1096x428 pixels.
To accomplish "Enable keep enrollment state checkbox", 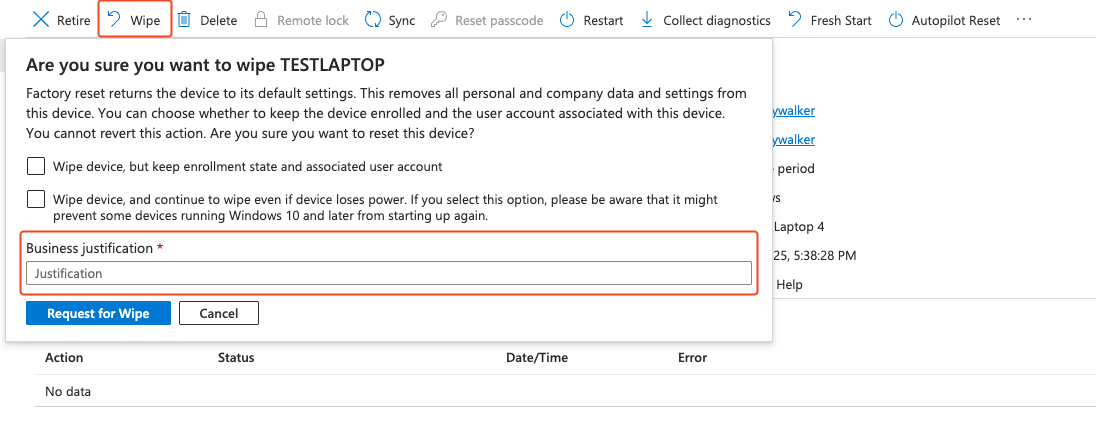I will point(36,166).
